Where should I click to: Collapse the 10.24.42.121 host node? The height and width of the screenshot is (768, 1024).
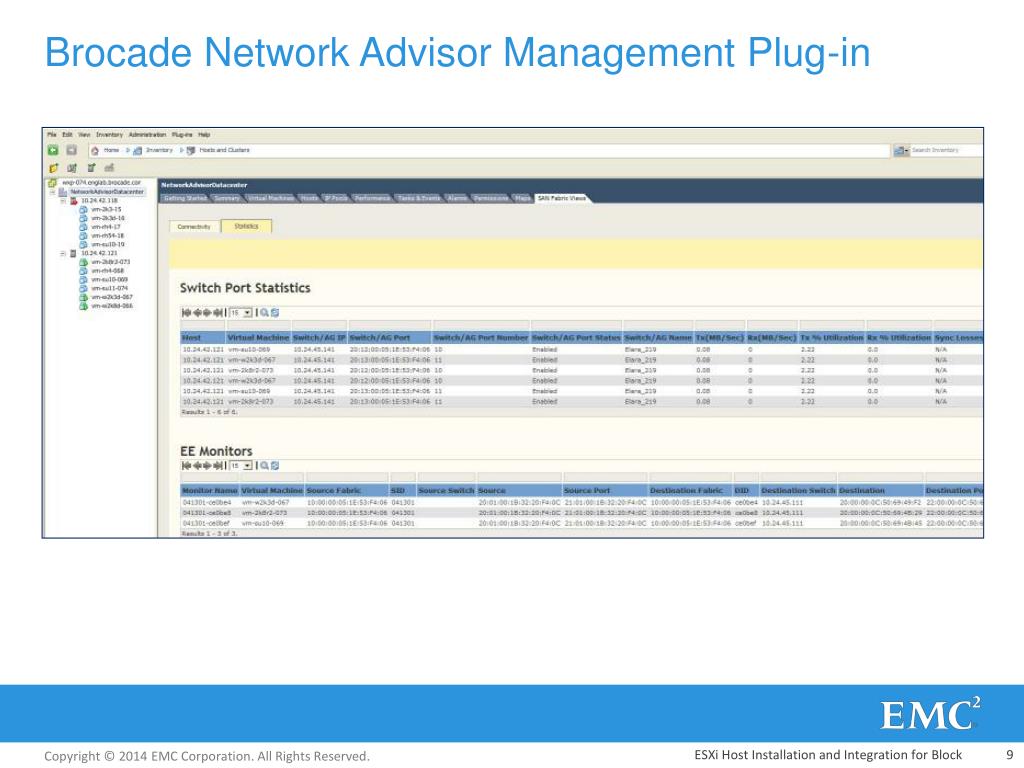(x=63, y=253)
